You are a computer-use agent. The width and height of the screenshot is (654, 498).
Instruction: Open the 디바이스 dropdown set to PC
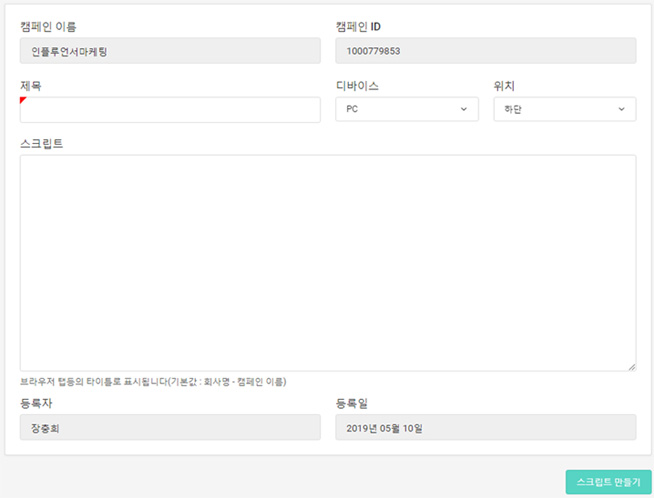[x=407, y=109]
